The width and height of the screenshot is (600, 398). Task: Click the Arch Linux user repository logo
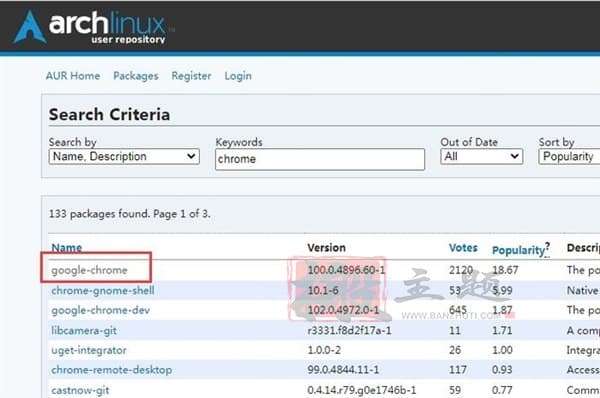pos(94,27)
